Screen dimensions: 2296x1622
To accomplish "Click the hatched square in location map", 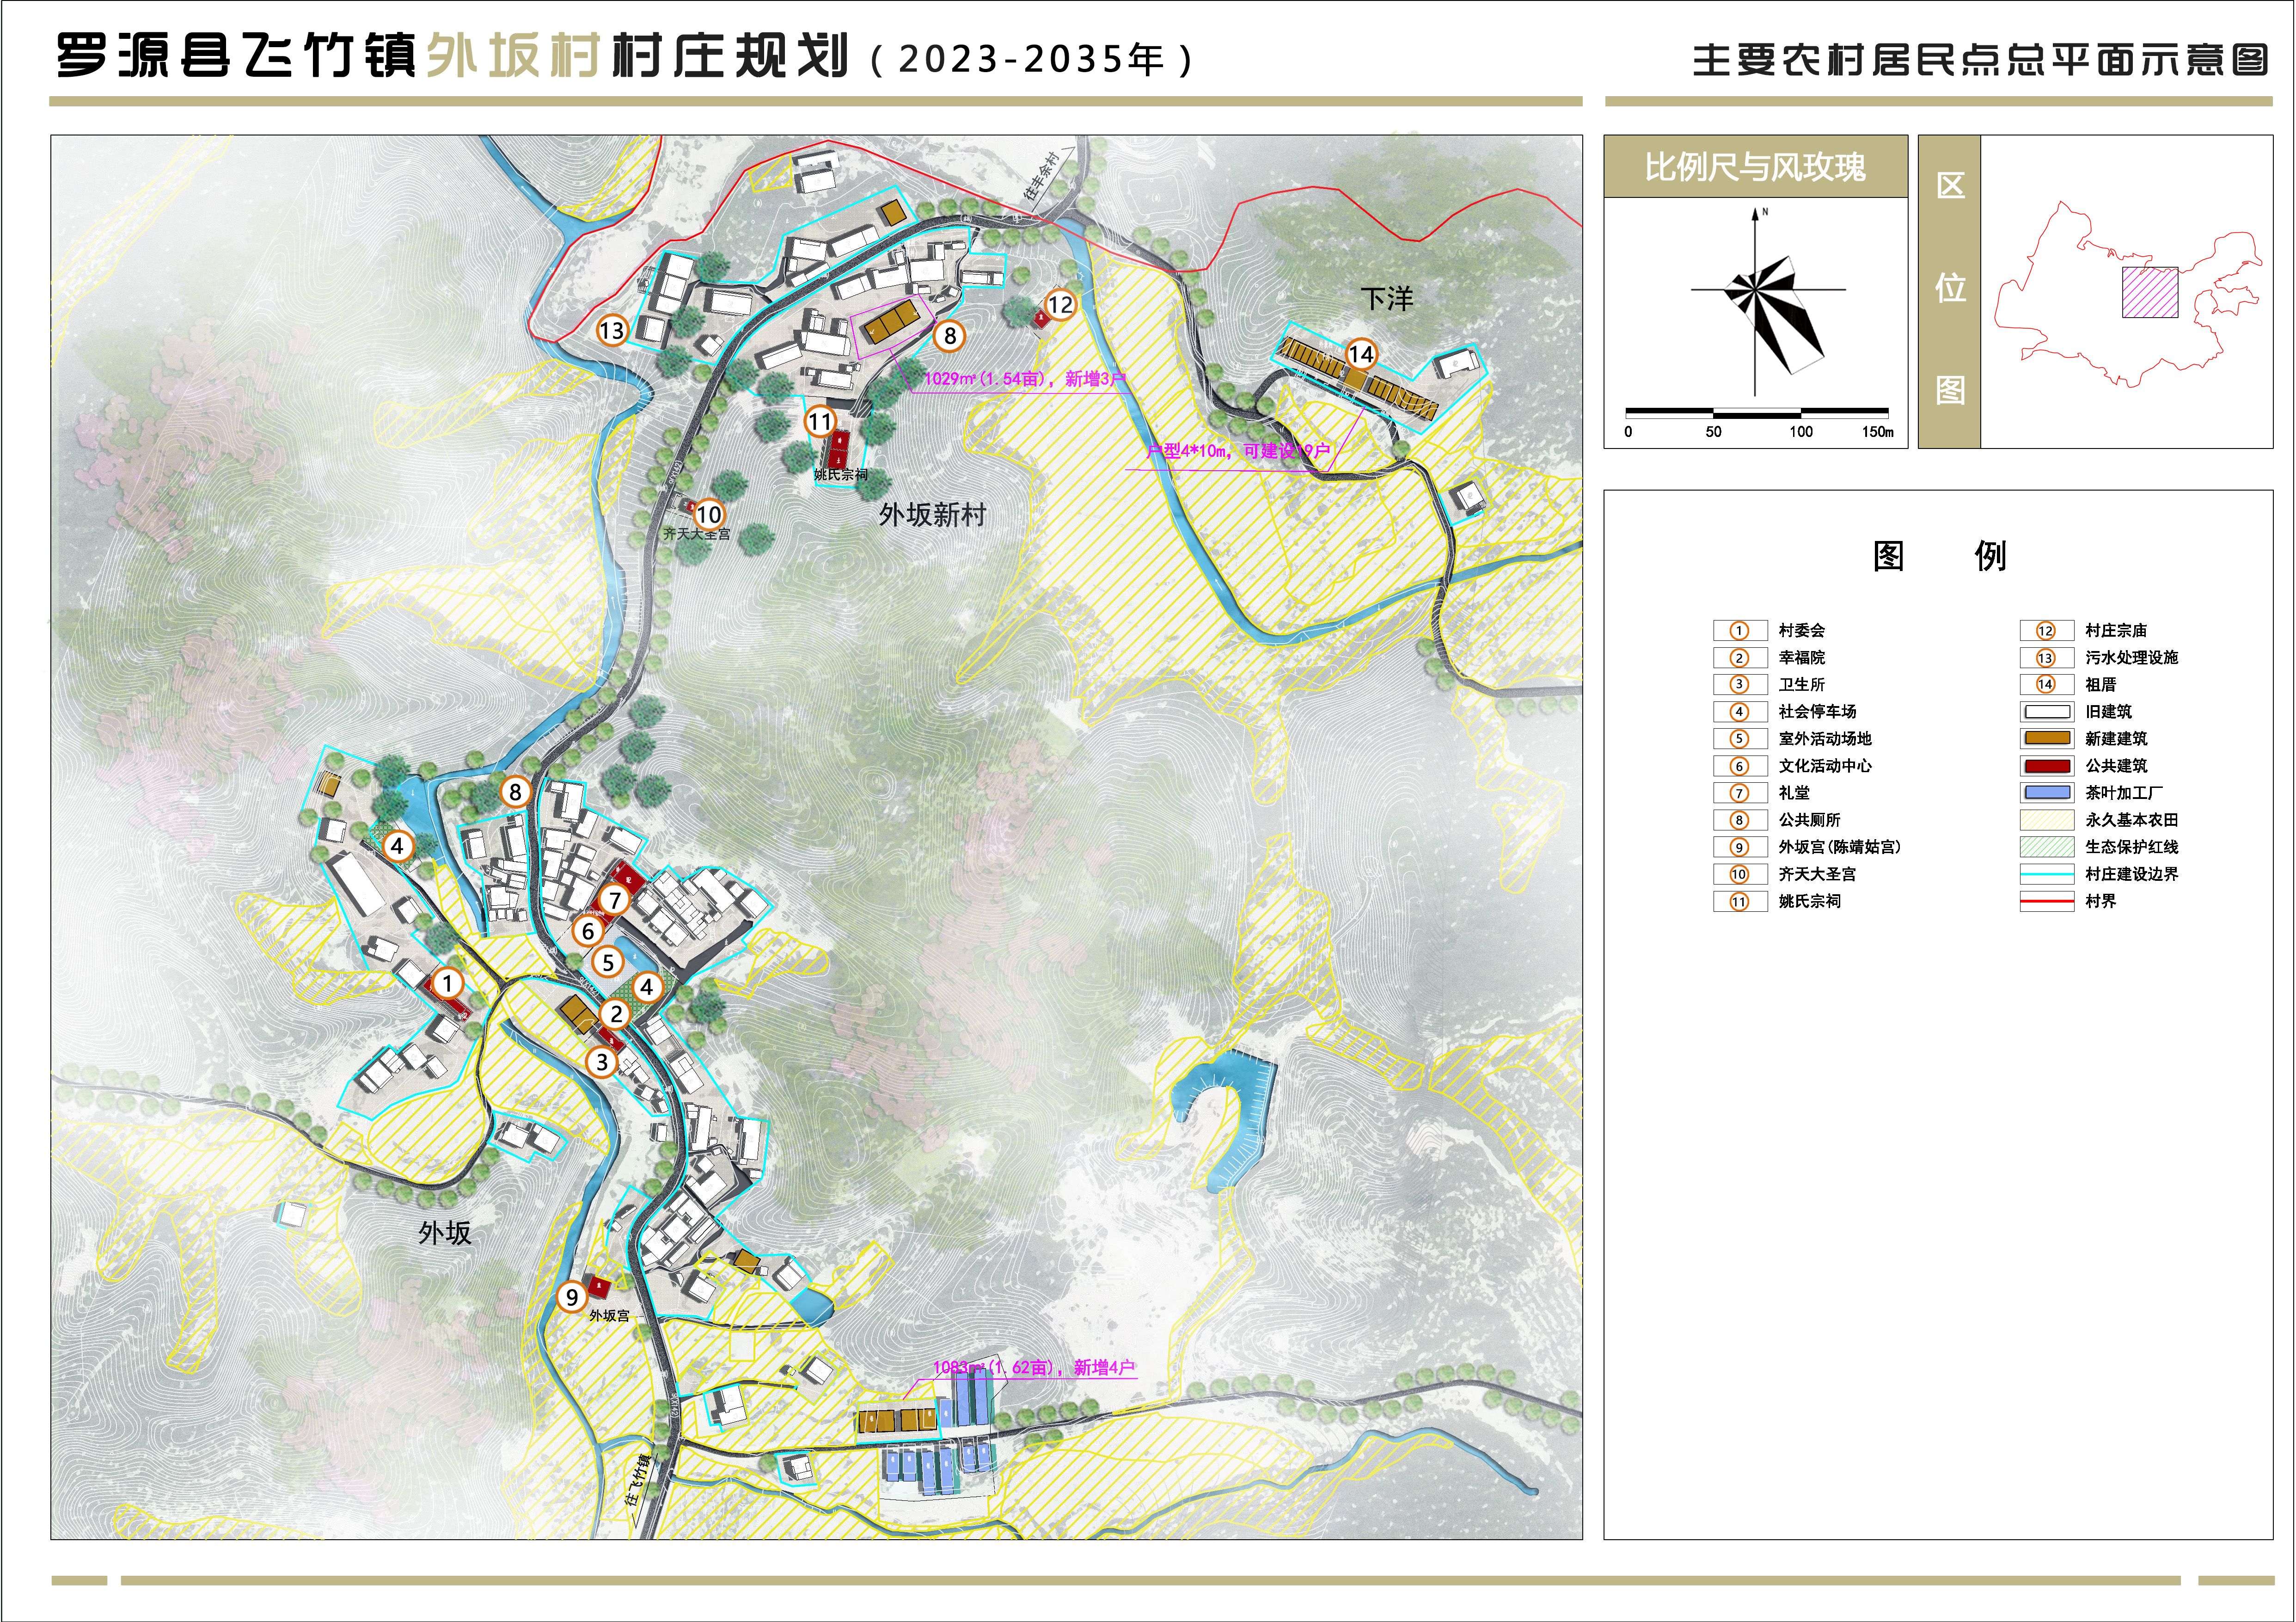I will 2150,293.
